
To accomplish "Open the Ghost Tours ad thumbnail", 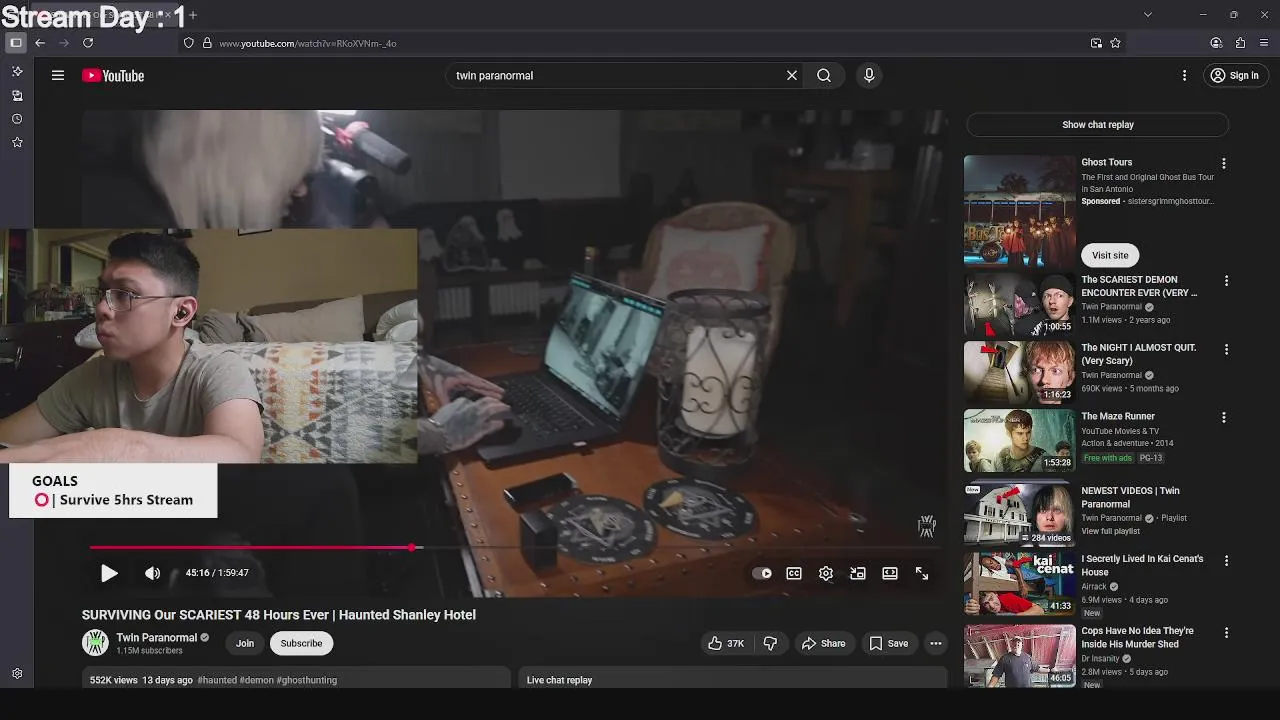I will 1020,210.
